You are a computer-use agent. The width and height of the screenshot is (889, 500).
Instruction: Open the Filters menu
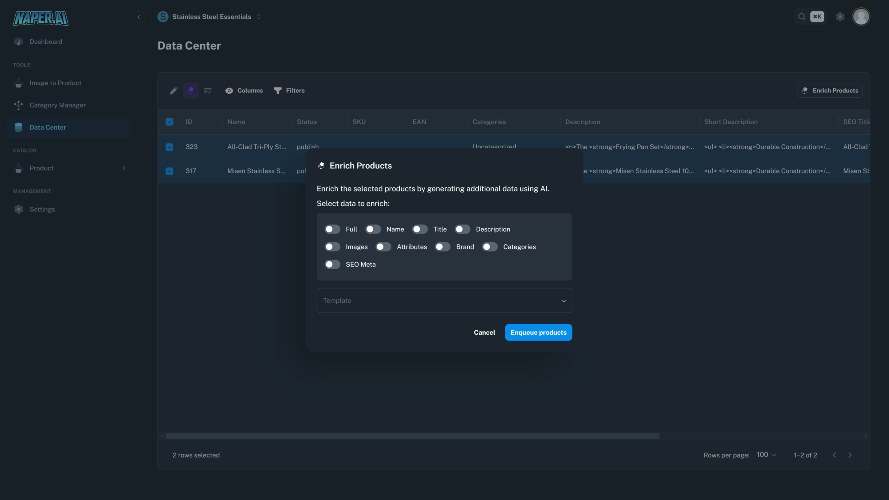click(x=289, y=91)
